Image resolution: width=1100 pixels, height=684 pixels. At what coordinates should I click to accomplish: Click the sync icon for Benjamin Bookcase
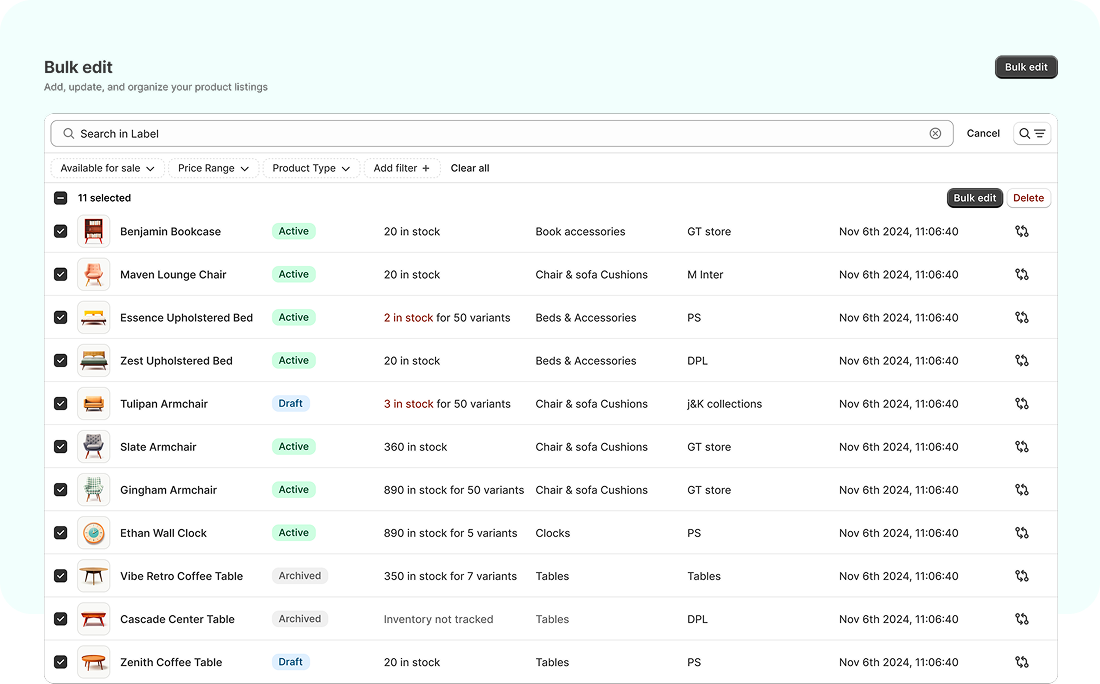tap(1021, 231)
